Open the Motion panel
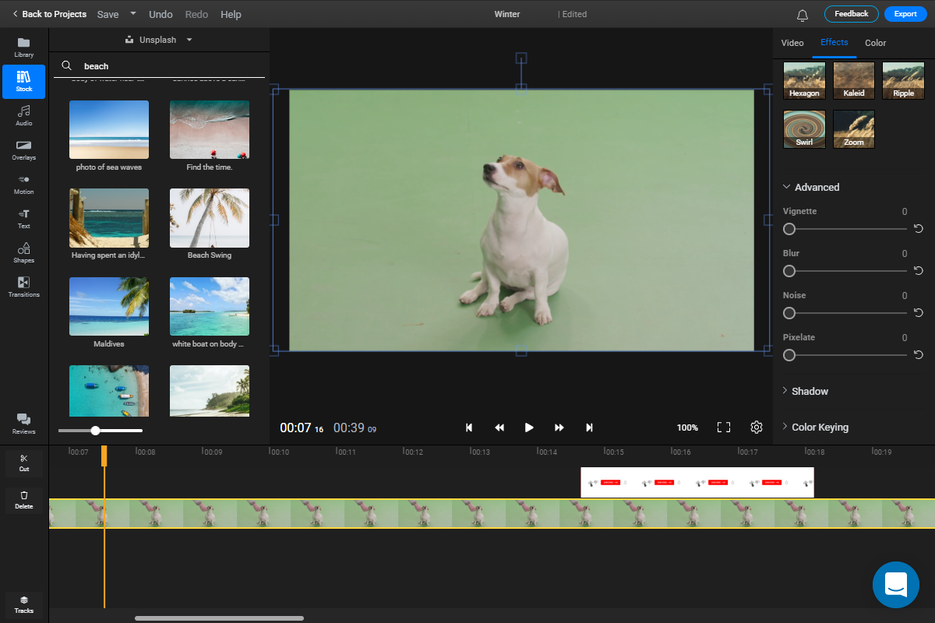Image resolution: width=935 pixels, height=623 pixels. pyautogui.click(x=23, y=183)
